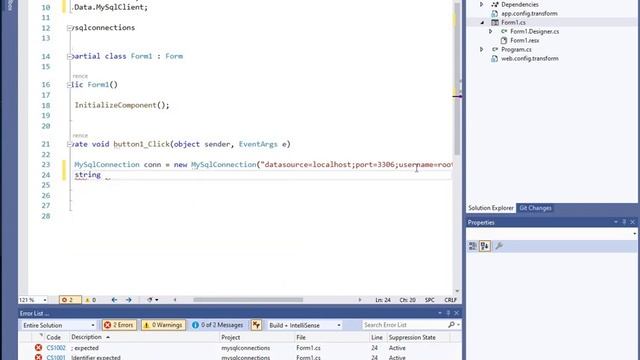Click the Program.cs C# file icon
Screen dimensions: 640x360
tap(495, 49)
